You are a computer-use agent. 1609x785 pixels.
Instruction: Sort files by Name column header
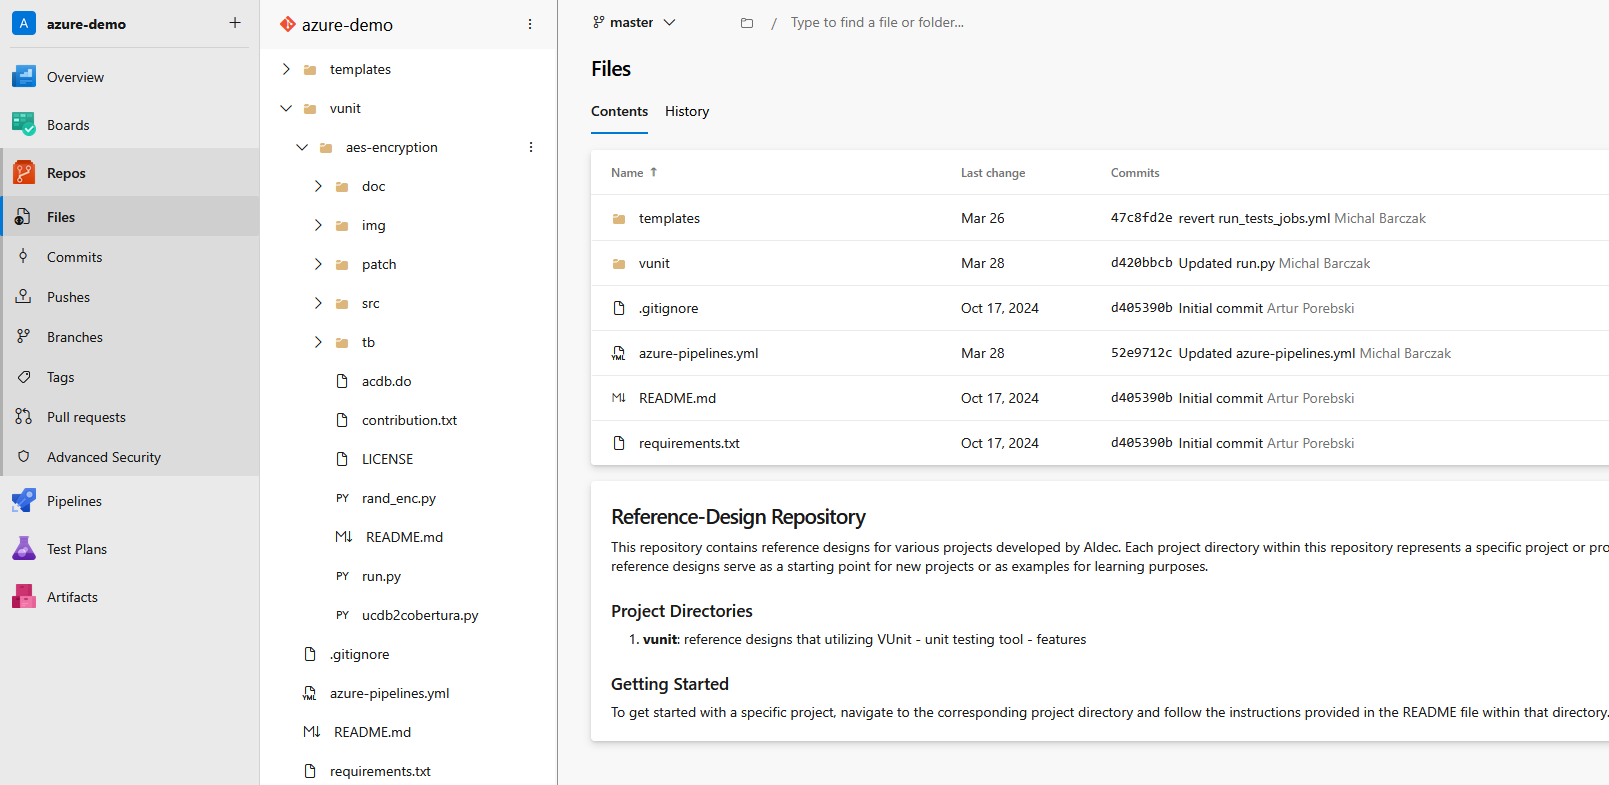(634, 173)
